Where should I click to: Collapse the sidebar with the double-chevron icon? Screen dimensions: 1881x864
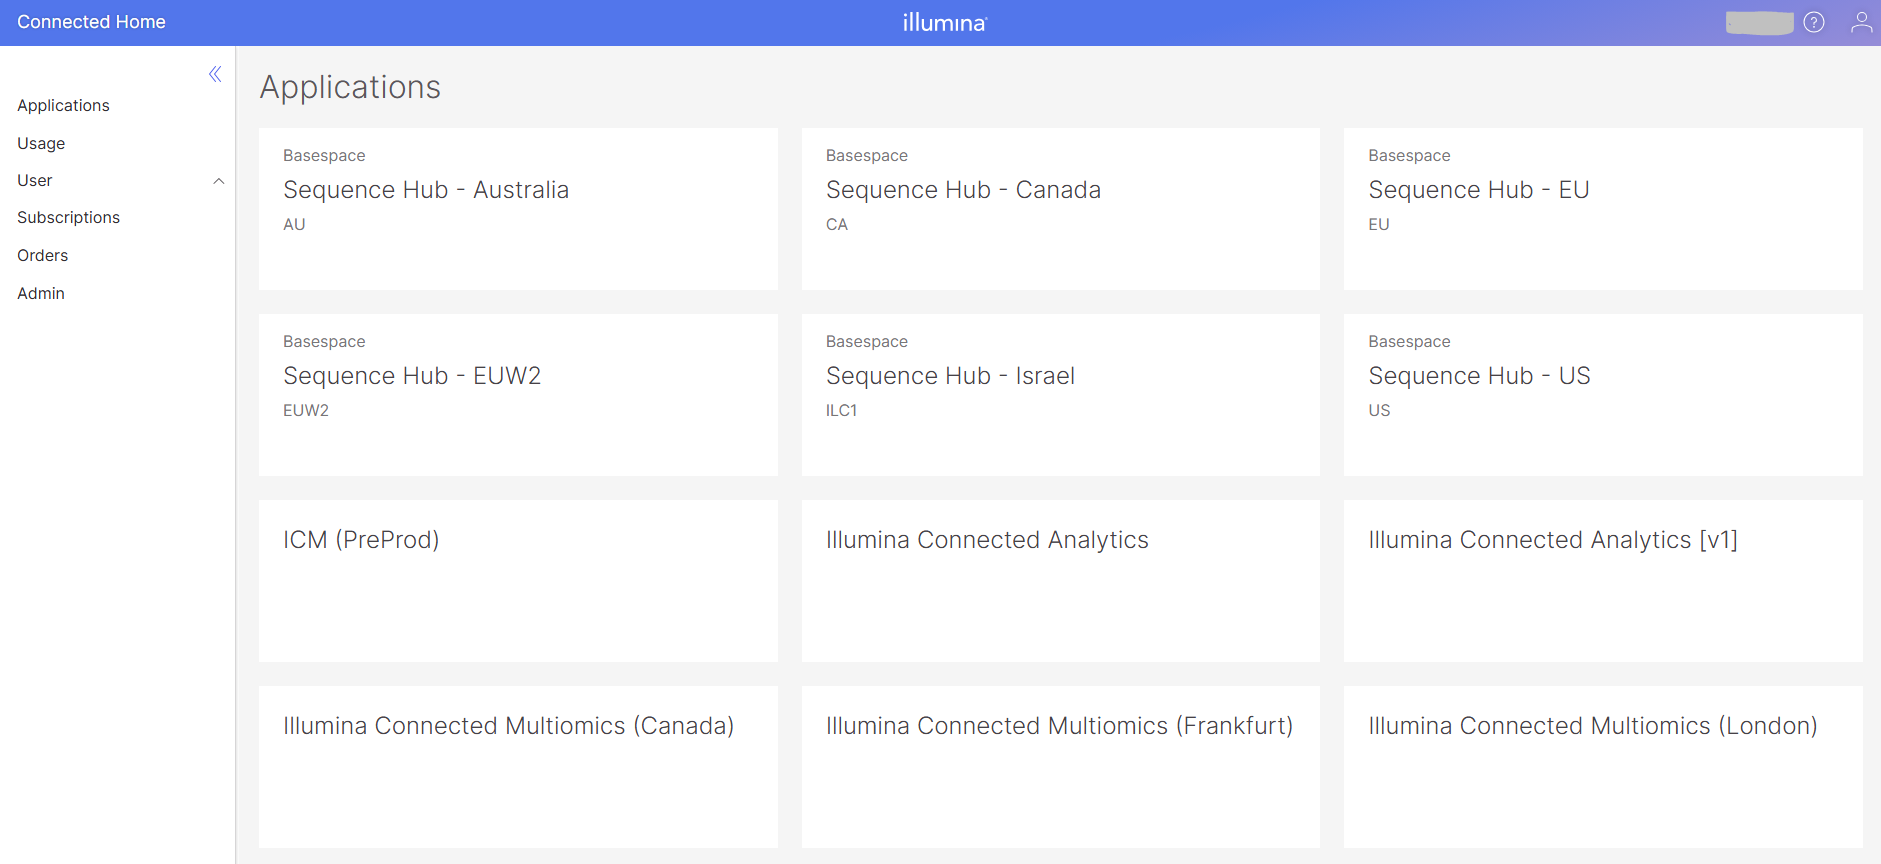(215, 74)
